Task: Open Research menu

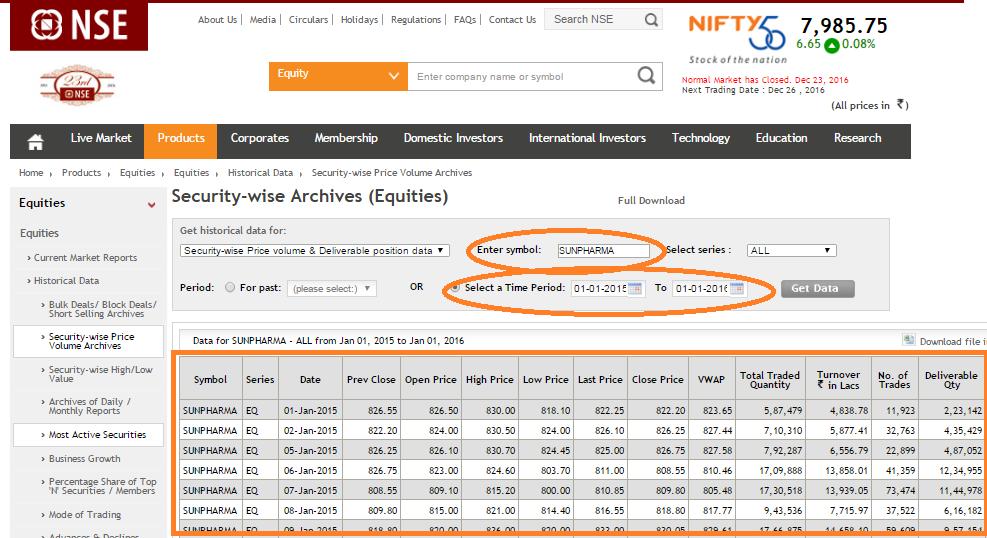Action: 857,138
